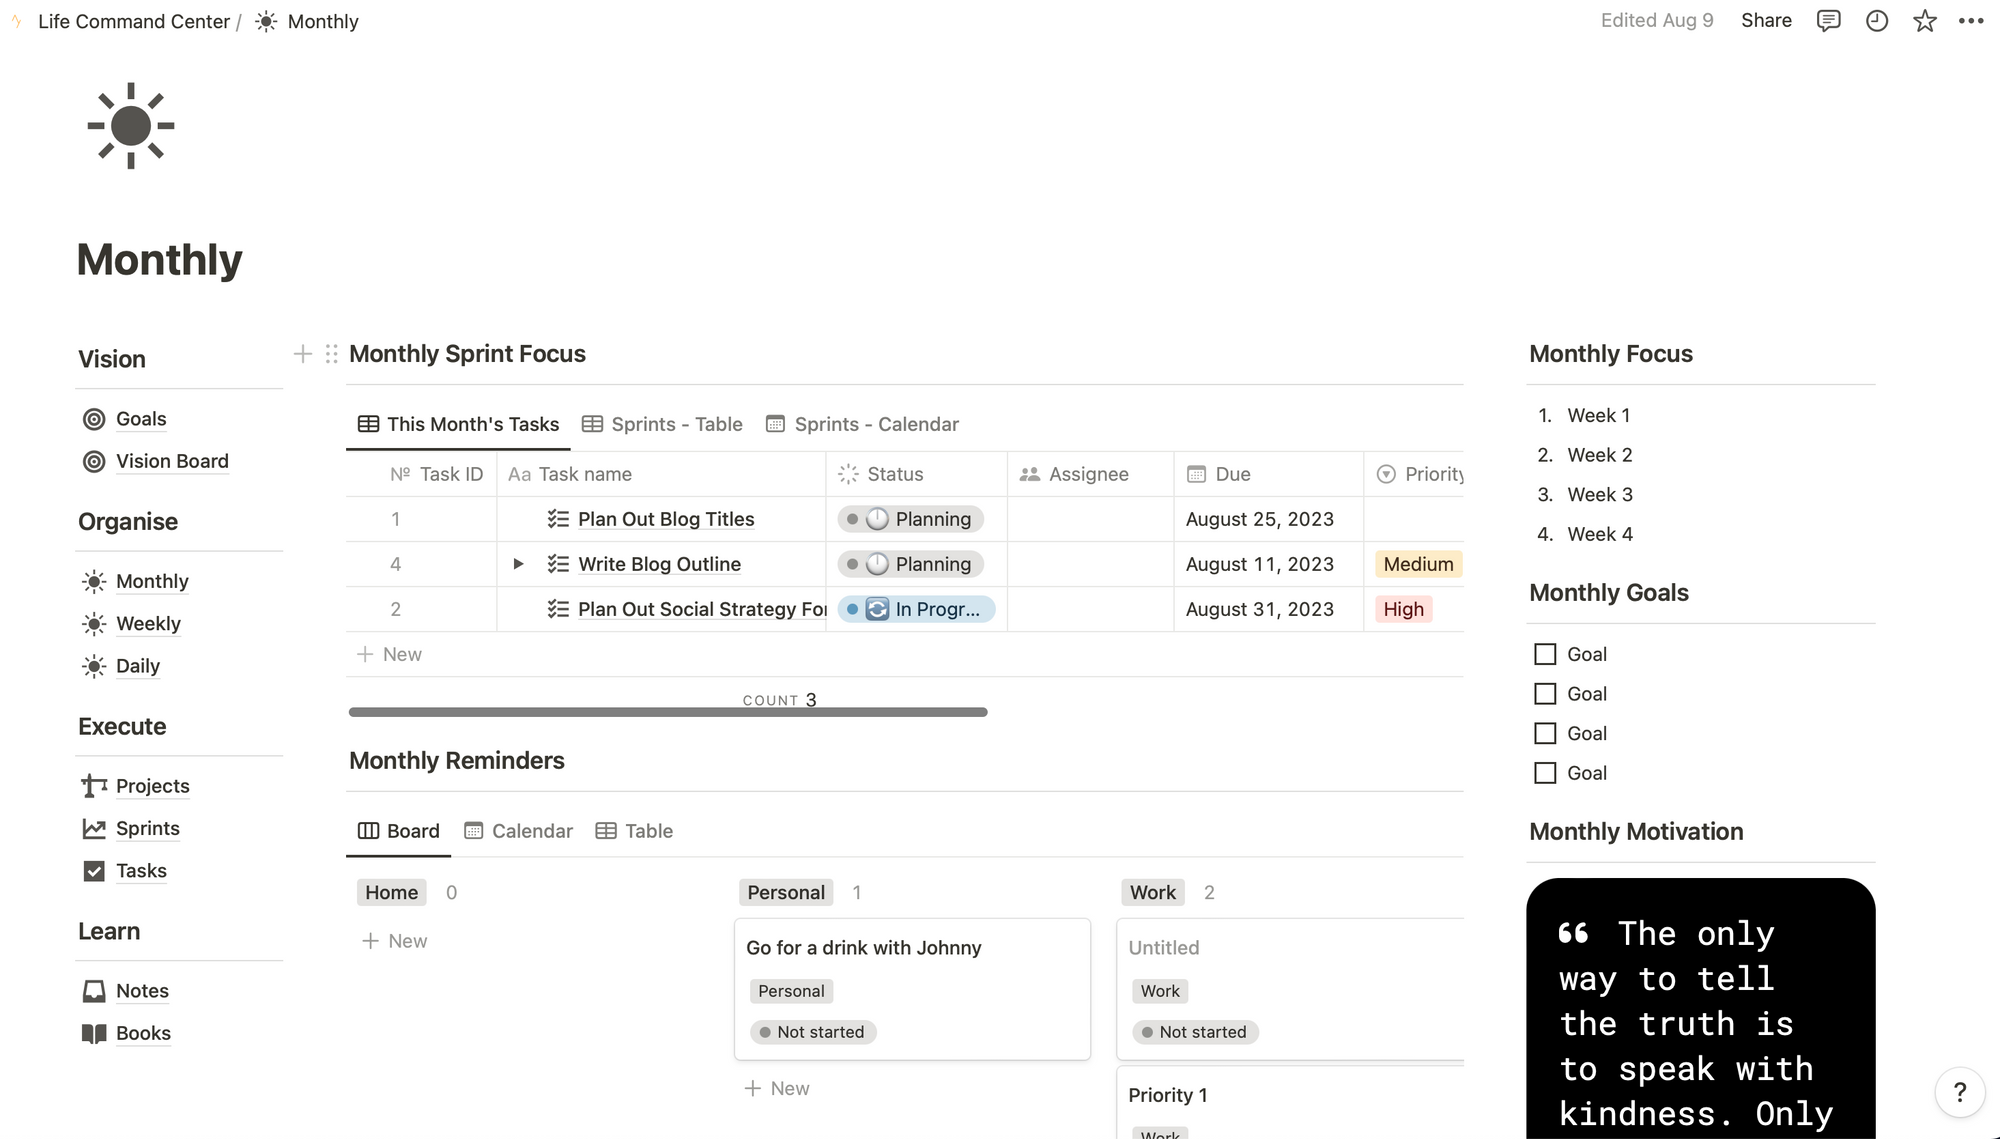Click the Weekly sun icon under Organise
The height and width of the screenshot is (1139, 2000).
93,623
